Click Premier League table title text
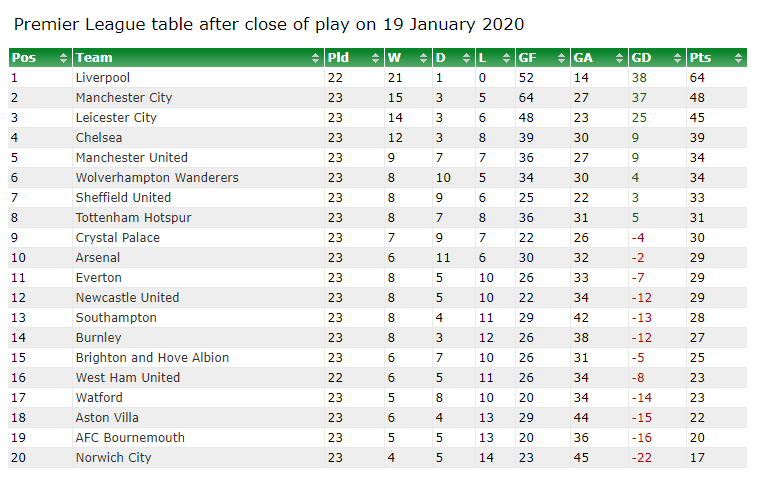 point(269,24)
